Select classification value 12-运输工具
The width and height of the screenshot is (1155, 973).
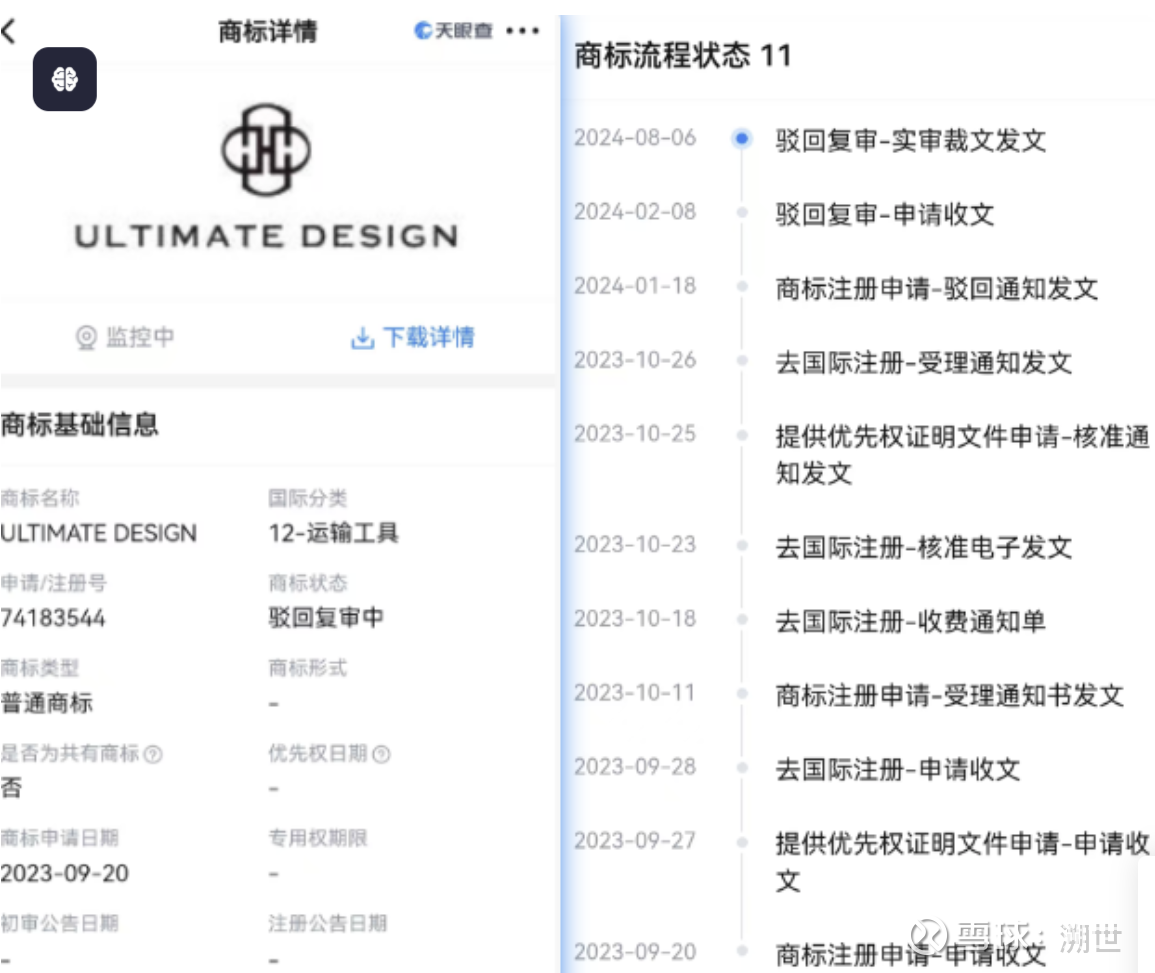pyautogui.click(x=334, y=533)
